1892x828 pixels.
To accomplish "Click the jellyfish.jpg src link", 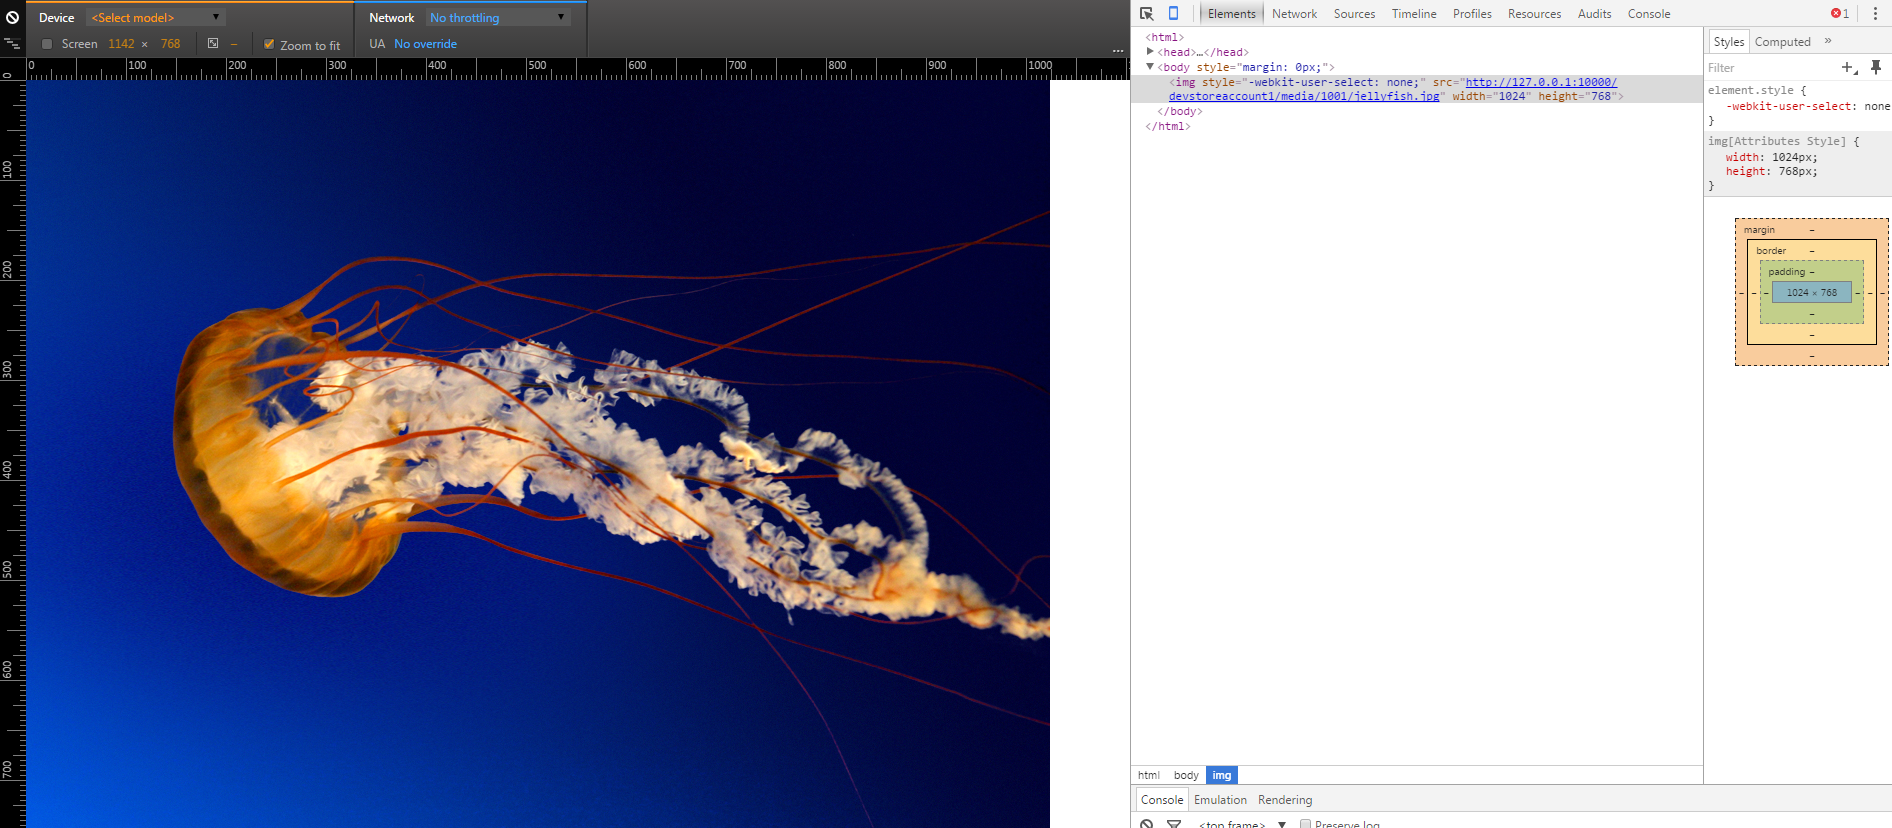I will click(x=1392, y=89).
